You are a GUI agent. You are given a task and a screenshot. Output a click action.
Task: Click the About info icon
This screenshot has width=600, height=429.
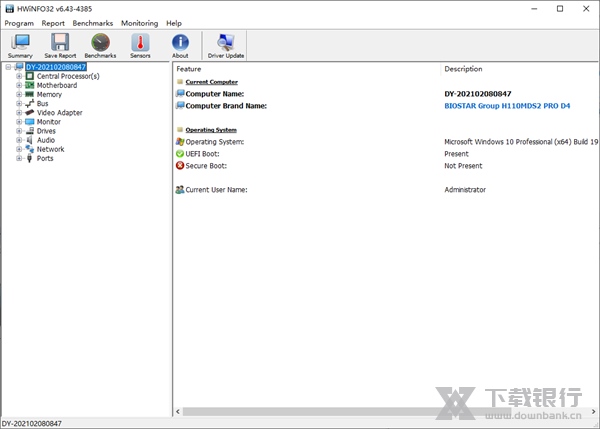pyautogui.click(x=180, y=45)
